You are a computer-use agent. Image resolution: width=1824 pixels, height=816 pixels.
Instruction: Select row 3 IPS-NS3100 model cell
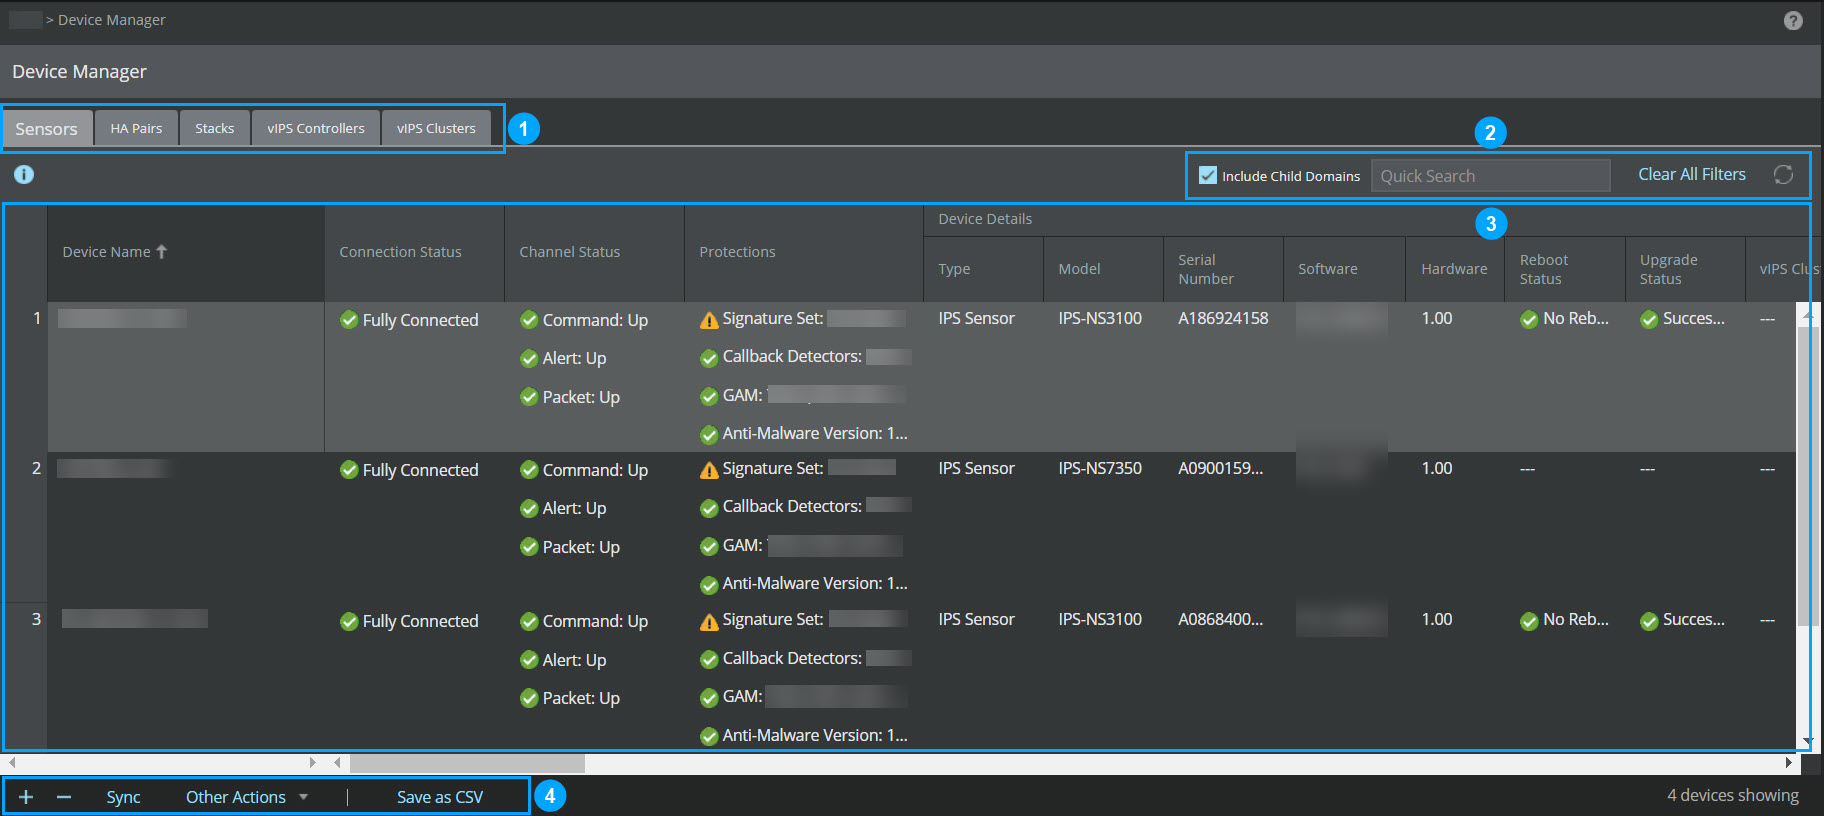point(1100,619)
